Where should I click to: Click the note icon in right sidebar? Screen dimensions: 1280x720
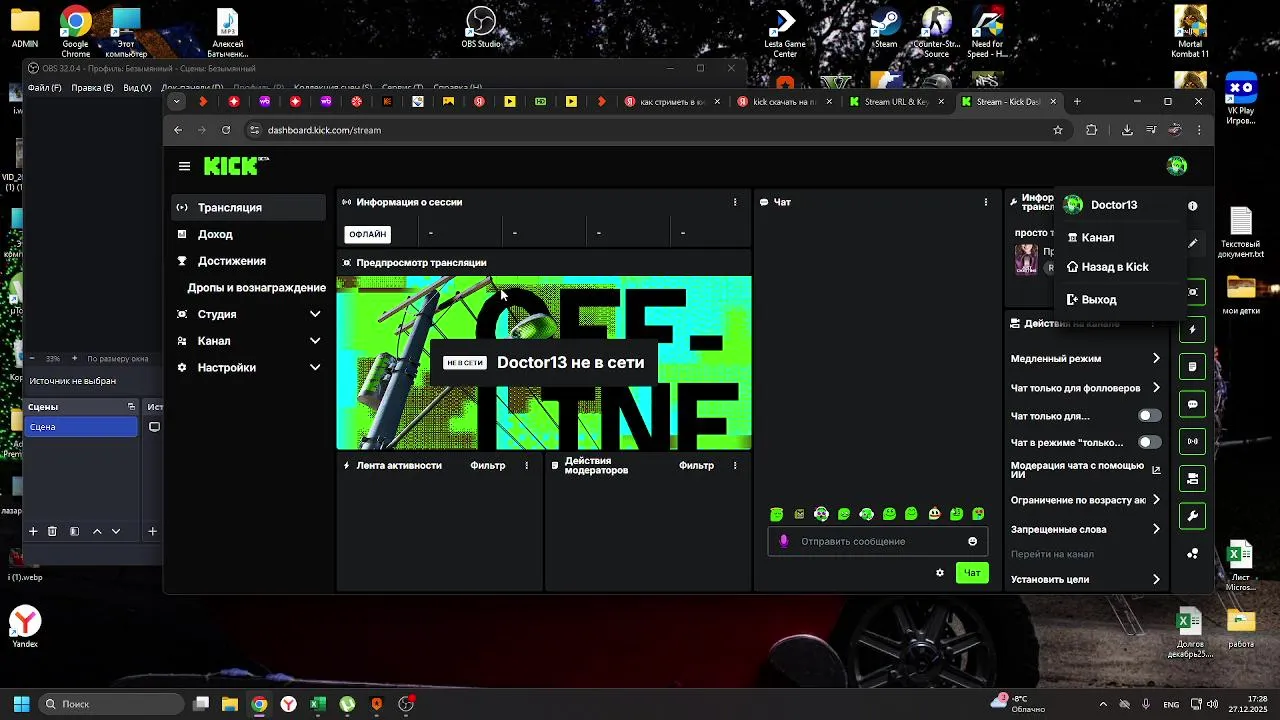tap(1192, 367)
